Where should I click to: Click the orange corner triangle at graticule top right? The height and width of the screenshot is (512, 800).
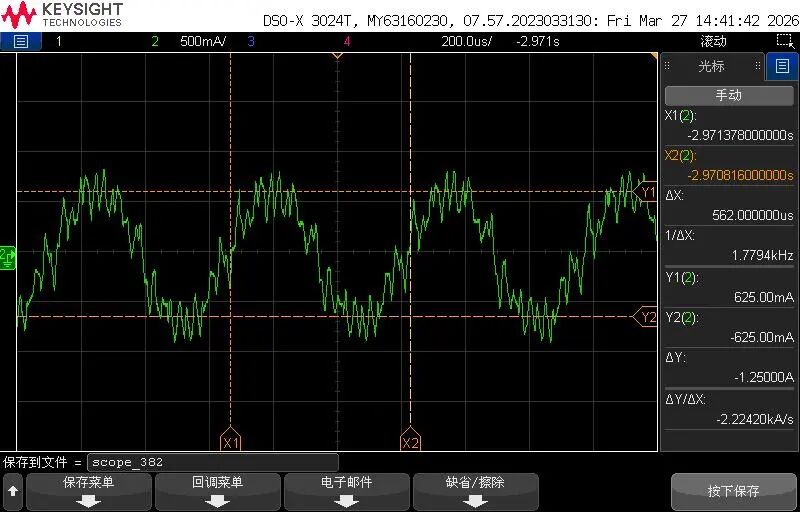pos(653,56)
